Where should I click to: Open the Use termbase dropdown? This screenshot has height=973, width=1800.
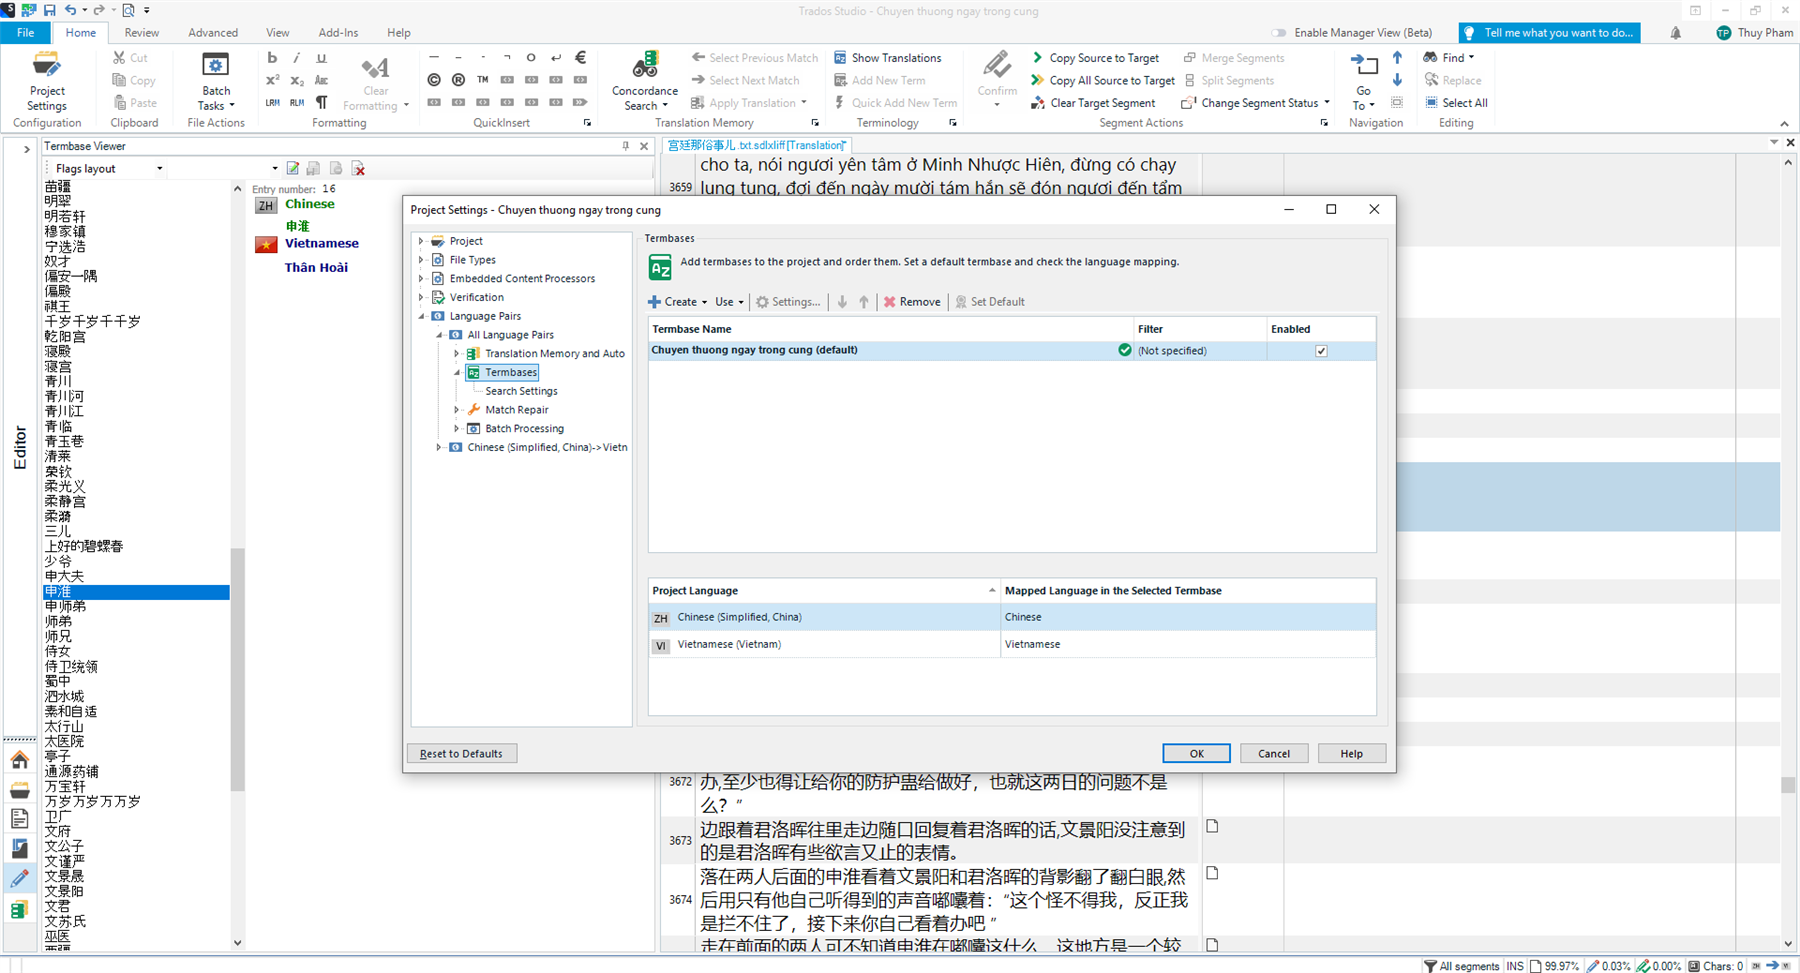[x=729, y=302]
